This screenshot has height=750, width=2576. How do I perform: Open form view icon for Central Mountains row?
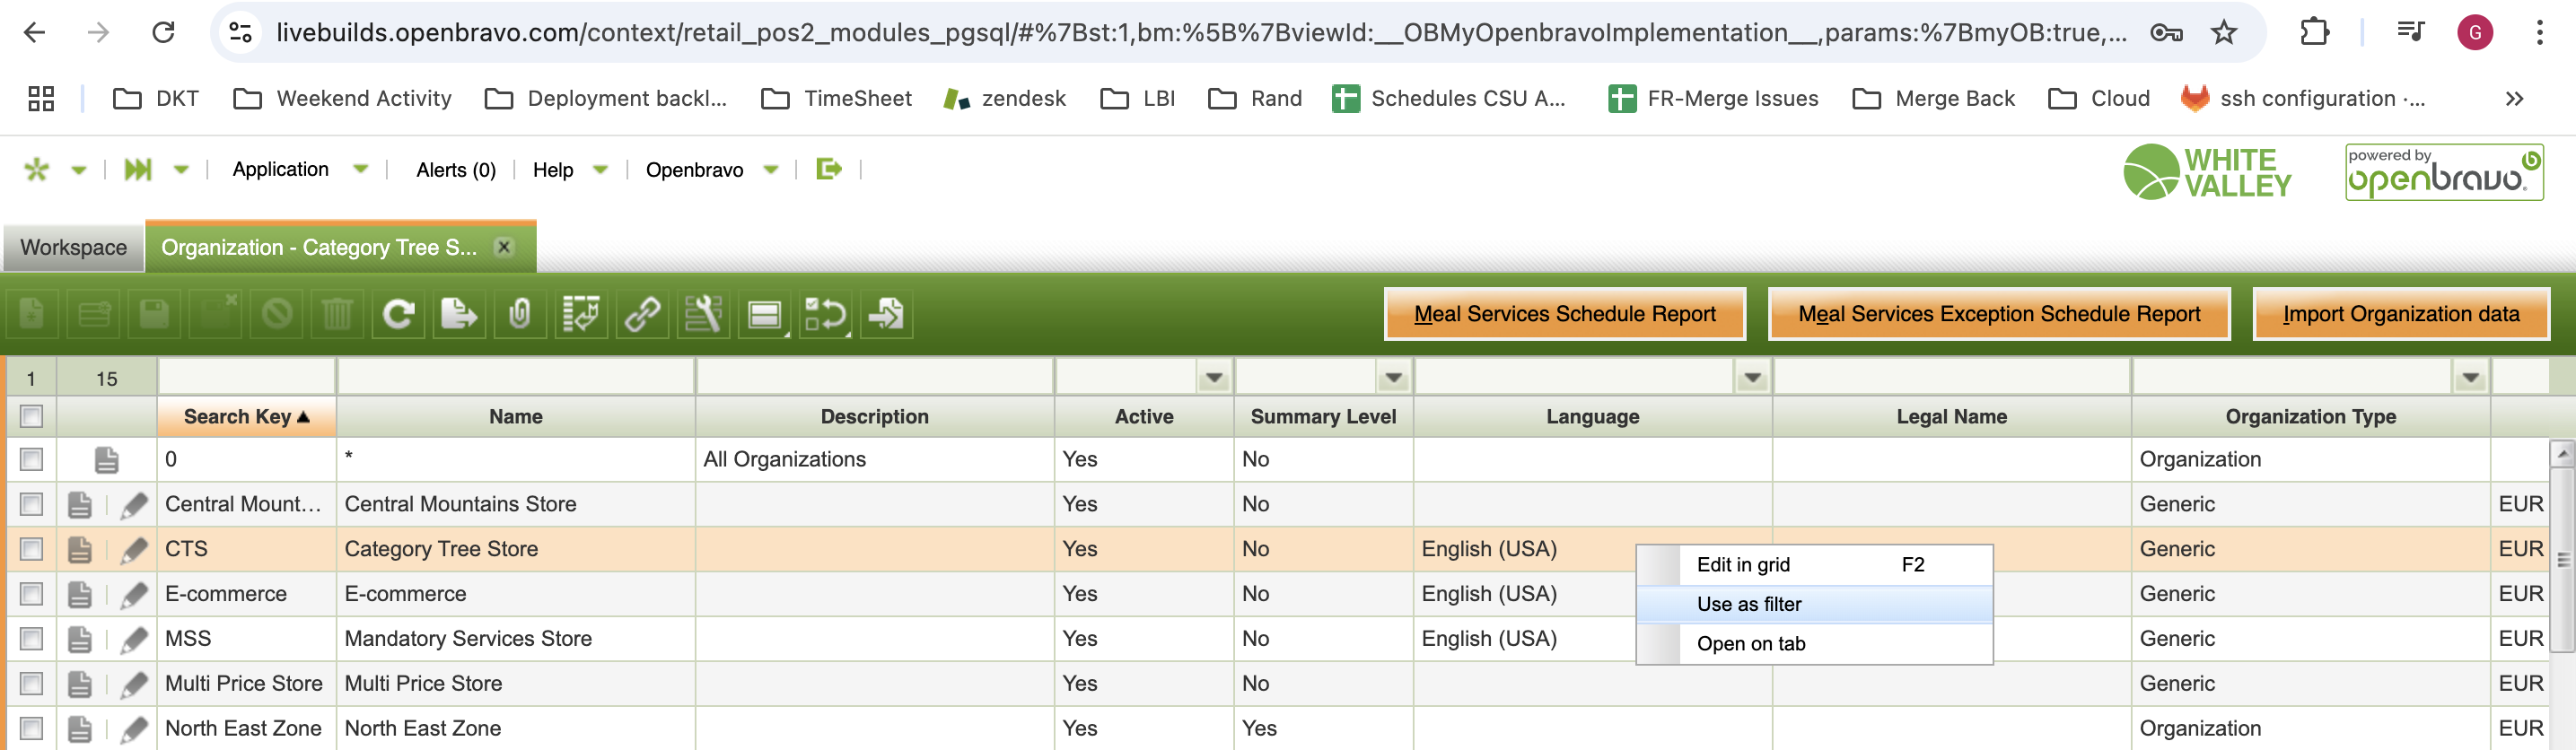[x=80, y=504]
